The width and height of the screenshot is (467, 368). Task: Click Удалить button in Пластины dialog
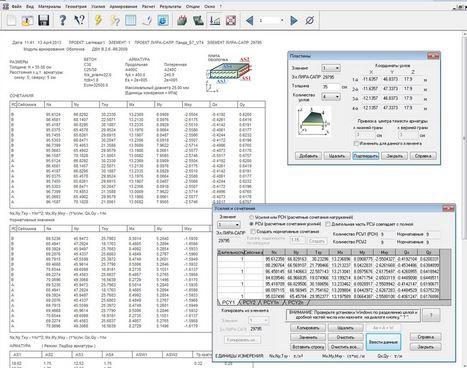(337, 156)
